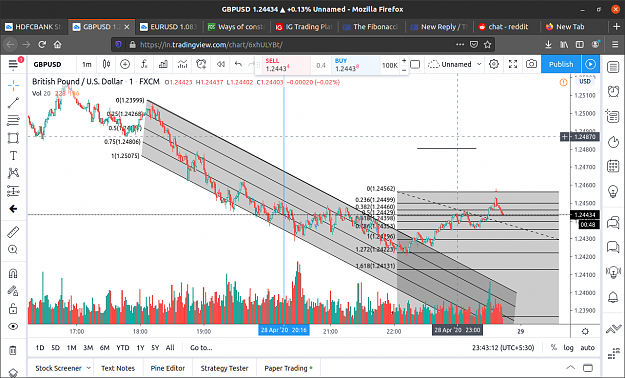
Task: Toggle lock all drawing tools
Action: click(x=13, y=309)
